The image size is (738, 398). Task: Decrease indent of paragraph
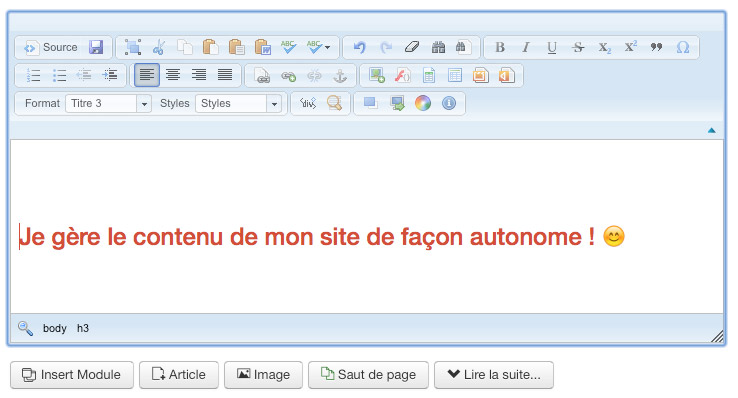click(84, 75)
